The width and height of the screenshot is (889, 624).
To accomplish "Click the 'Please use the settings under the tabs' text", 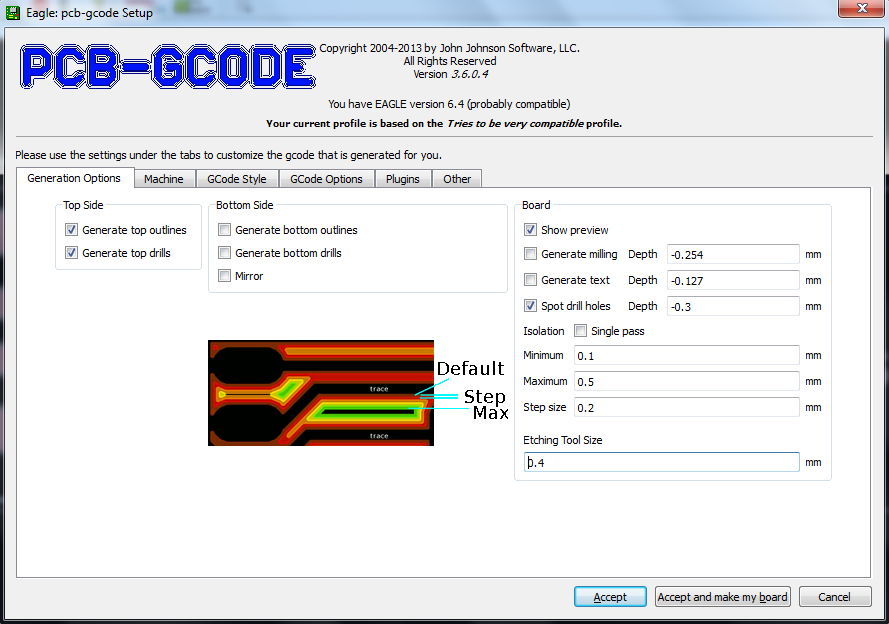I will click(228, 155).
